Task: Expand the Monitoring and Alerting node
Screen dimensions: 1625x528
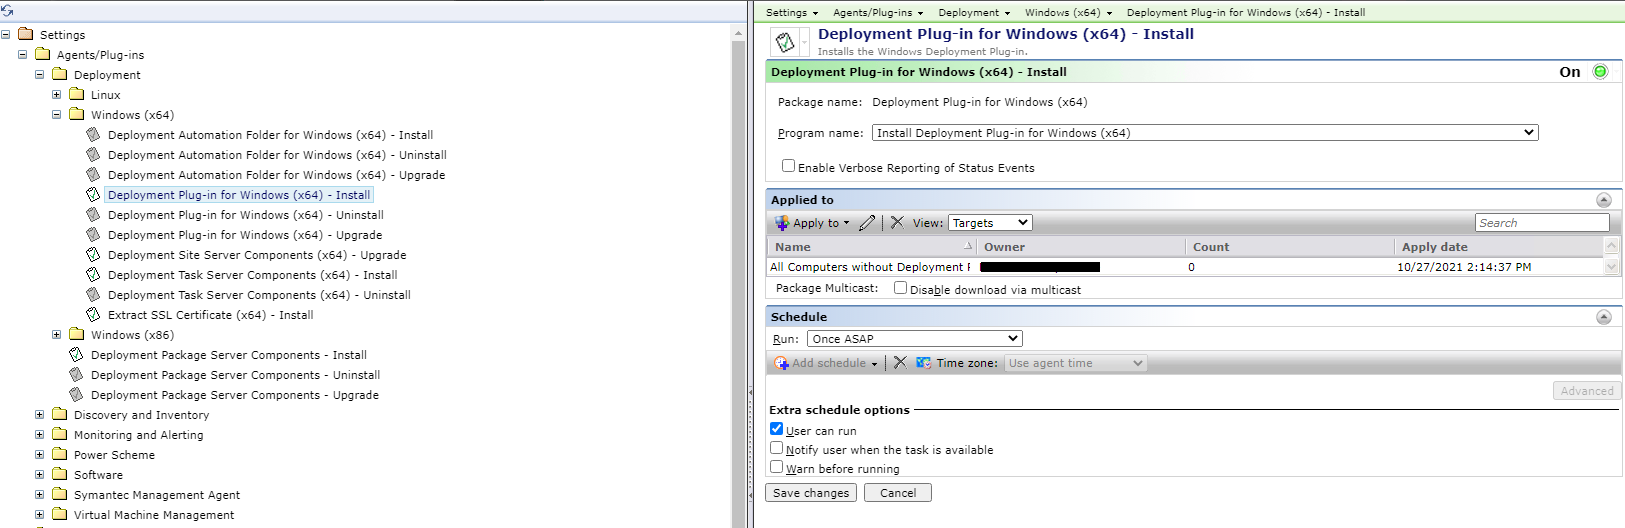Action: 40,435
